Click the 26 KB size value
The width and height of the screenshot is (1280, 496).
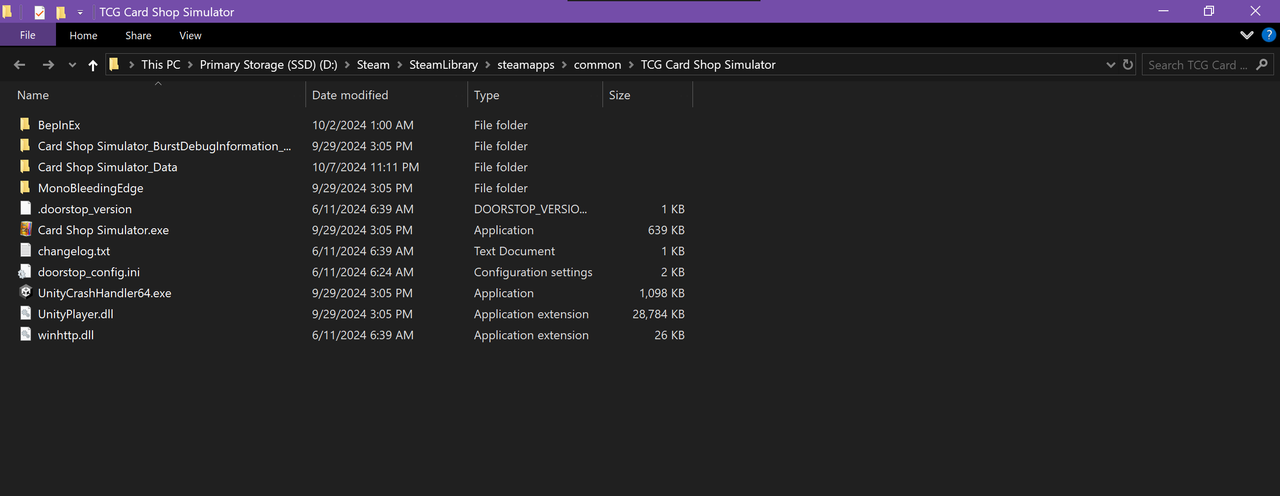coord(670,335)
